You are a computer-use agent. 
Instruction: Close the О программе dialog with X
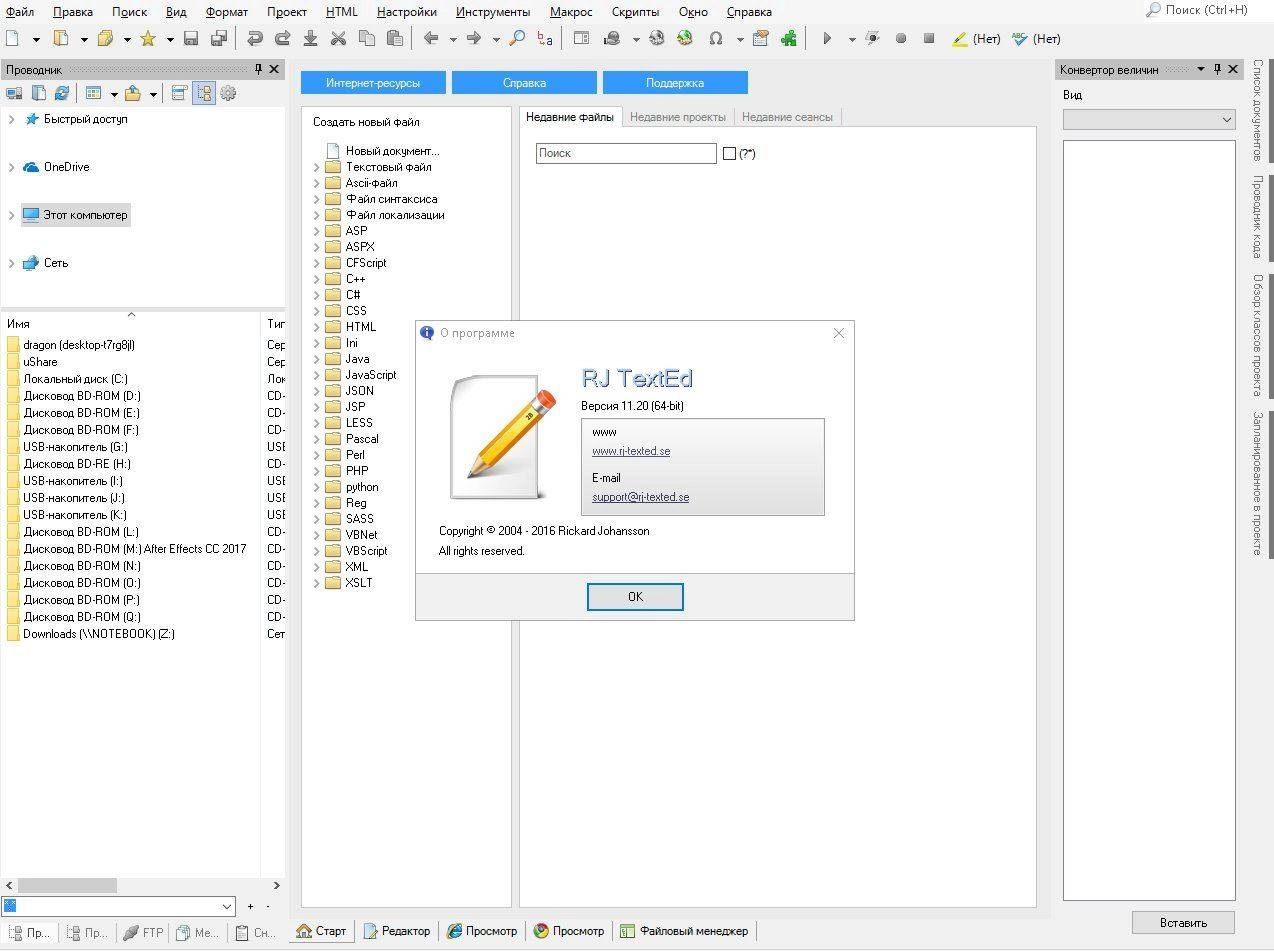coord(839,333)
